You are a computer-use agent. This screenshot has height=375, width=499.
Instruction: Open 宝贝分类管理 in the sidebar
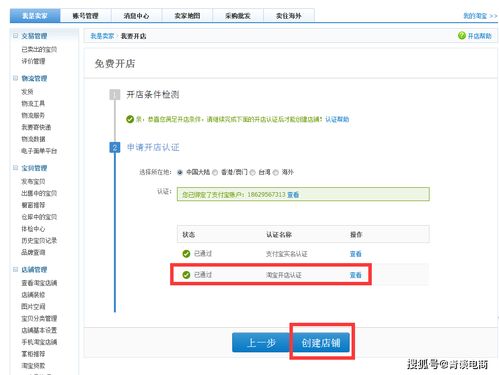click(x=39, y=318)
